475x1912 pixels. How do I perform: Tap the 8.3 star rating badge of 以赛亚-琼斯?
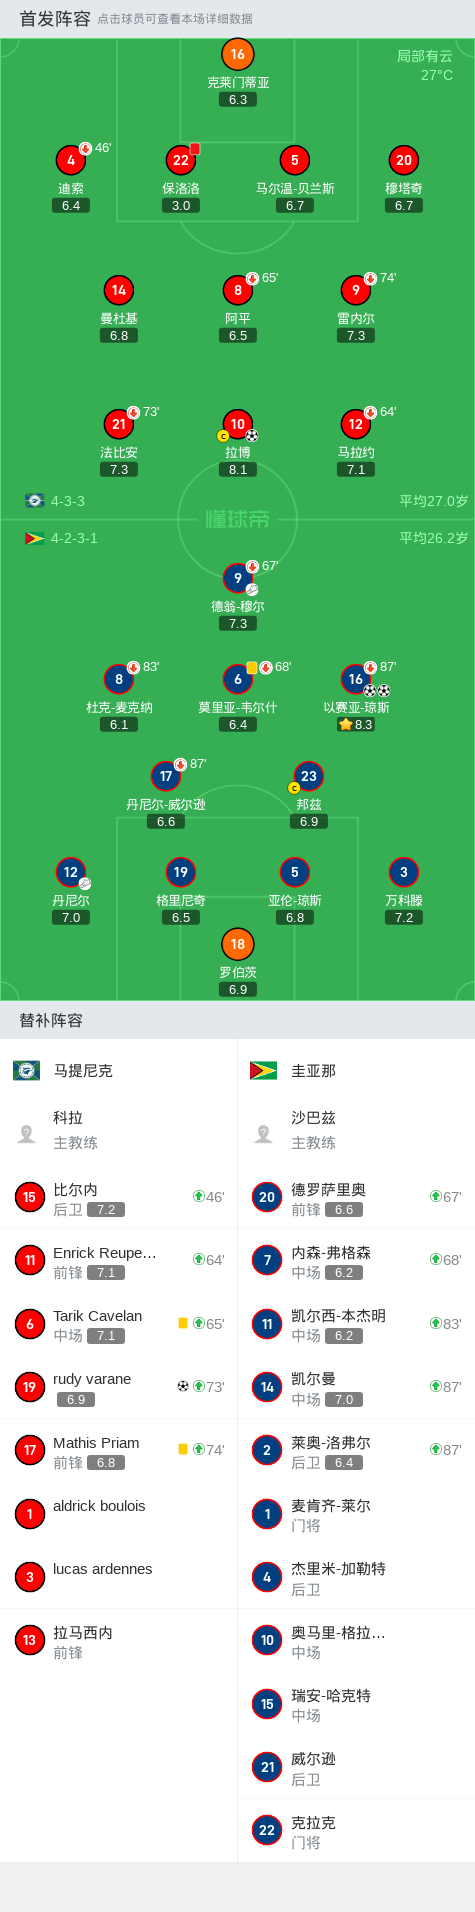tap(355, 725)
